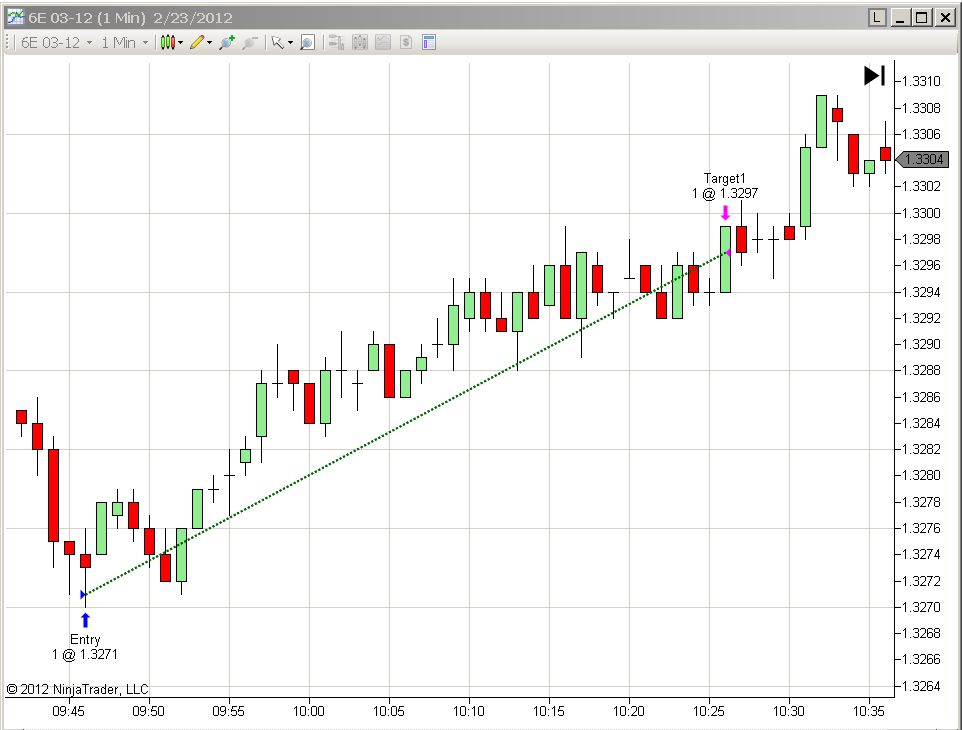
Task: Expand the drawing tools dropdown arrow
Action: click(210, 43)
